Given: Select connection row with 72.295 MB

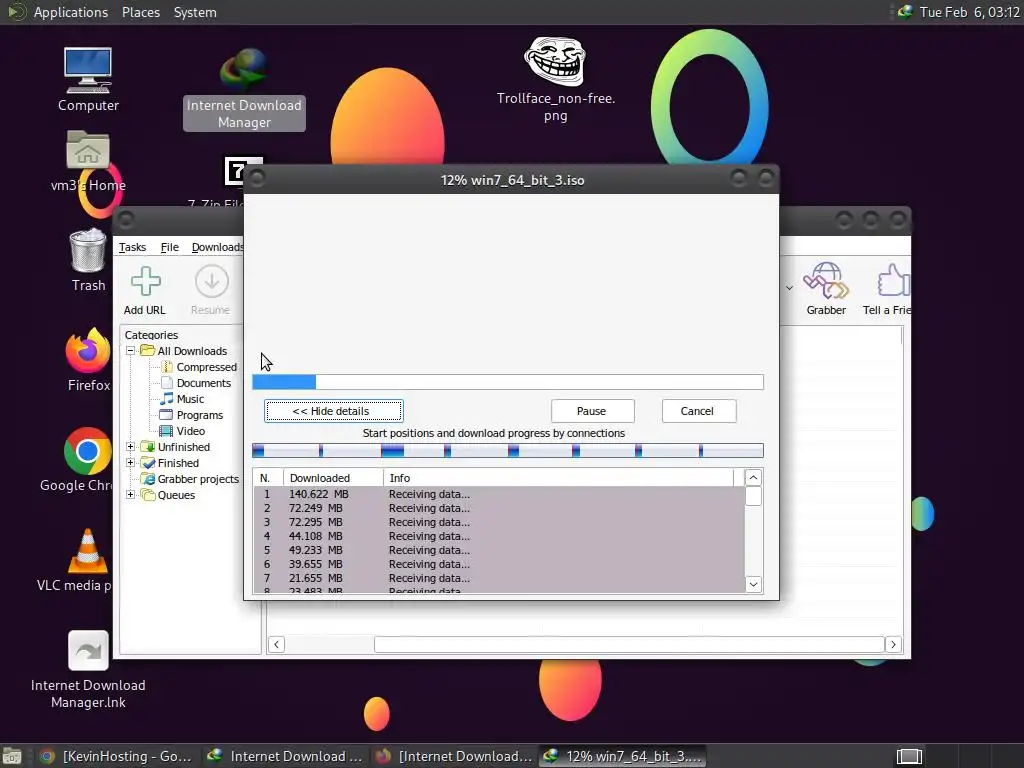Looking at the screenshot, I should (x=499, y=522).
